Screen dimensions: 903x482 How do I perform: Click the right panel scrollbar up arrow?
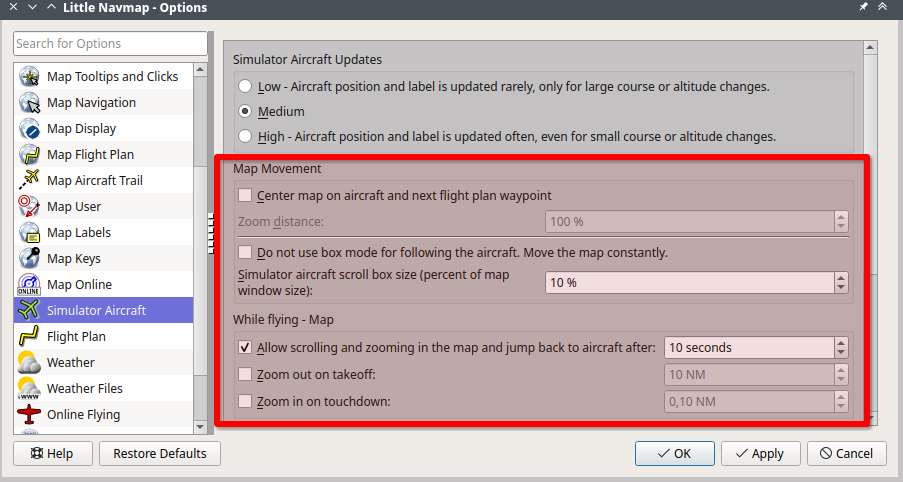tap(870, 48)
